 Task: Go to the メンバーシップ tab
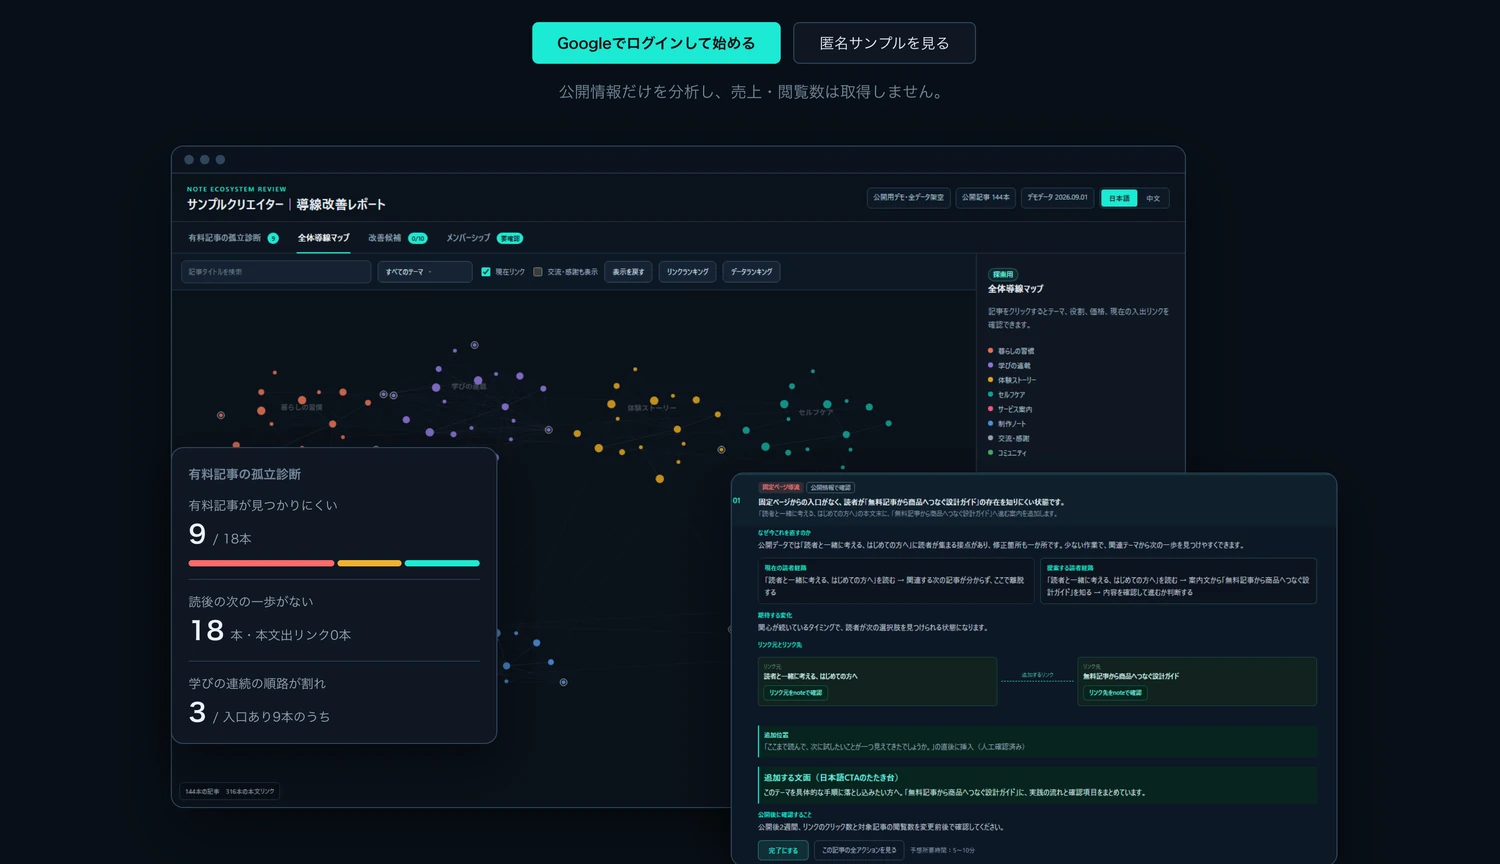pos(484,238)
